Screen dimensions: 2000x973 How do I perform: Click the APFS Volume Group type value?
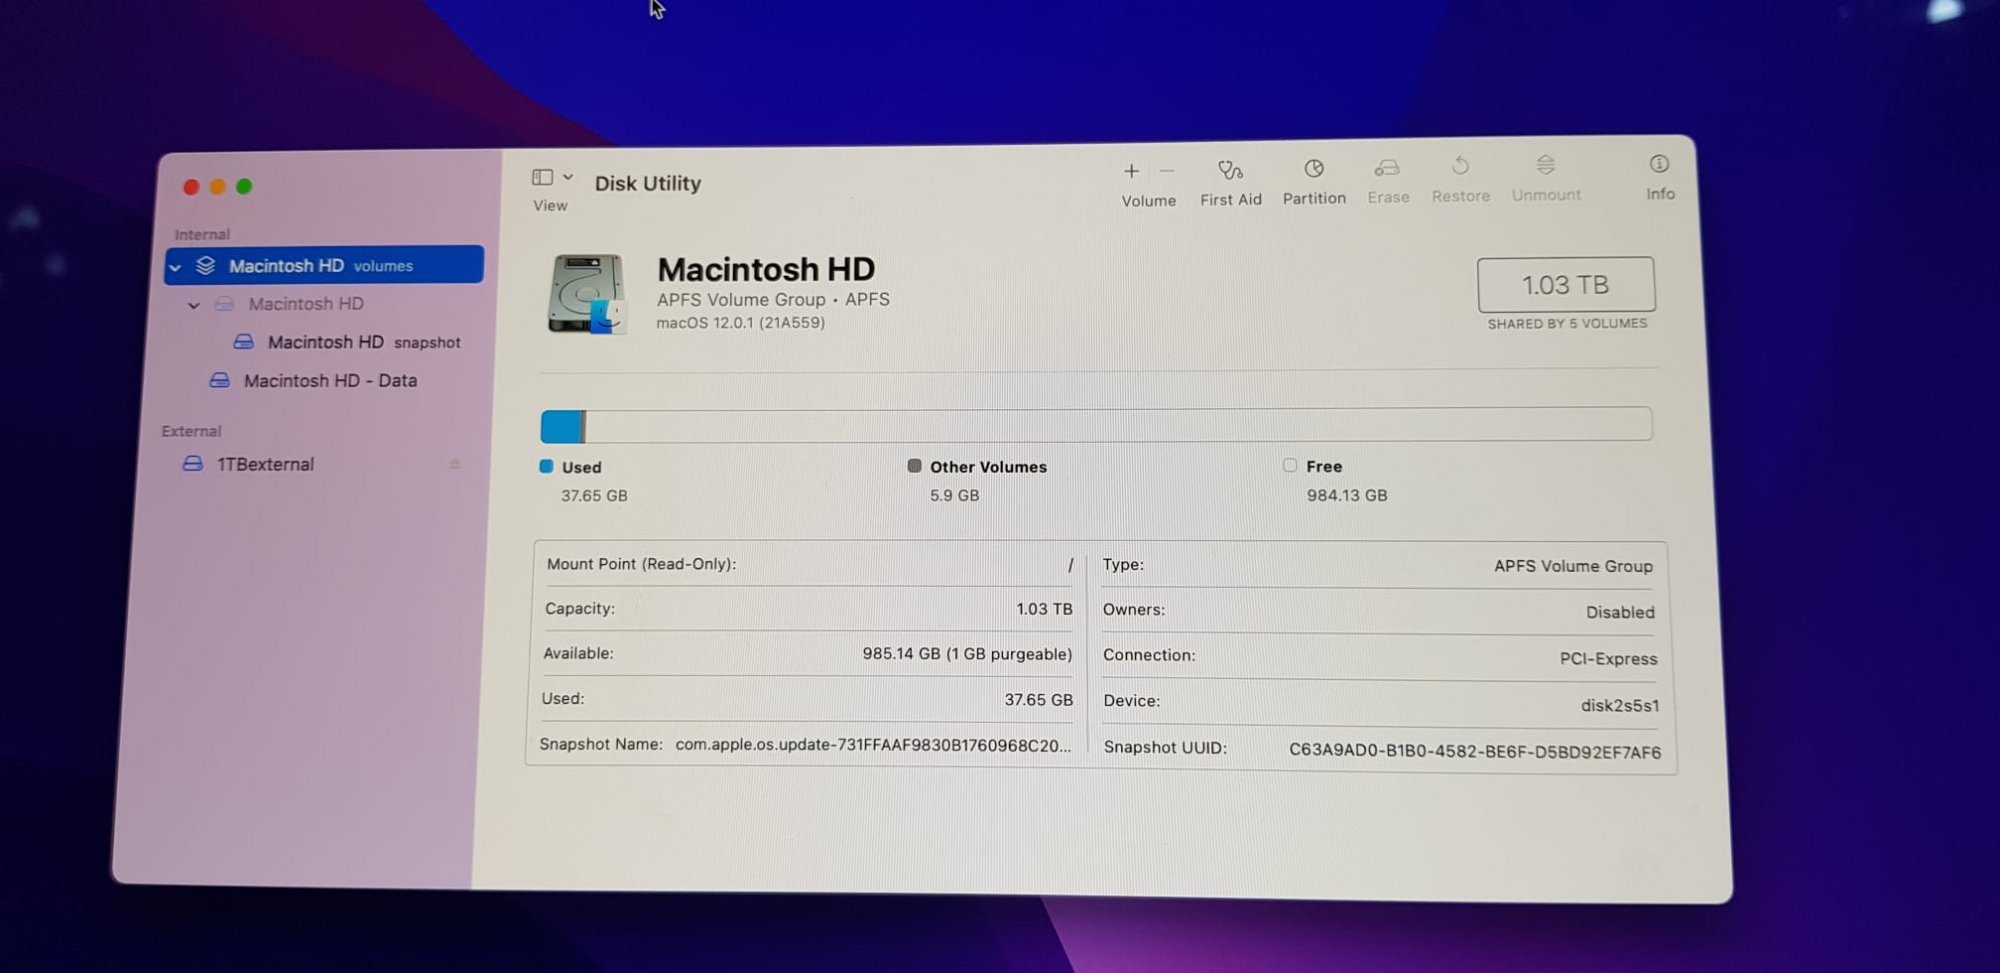(1573, 566)
